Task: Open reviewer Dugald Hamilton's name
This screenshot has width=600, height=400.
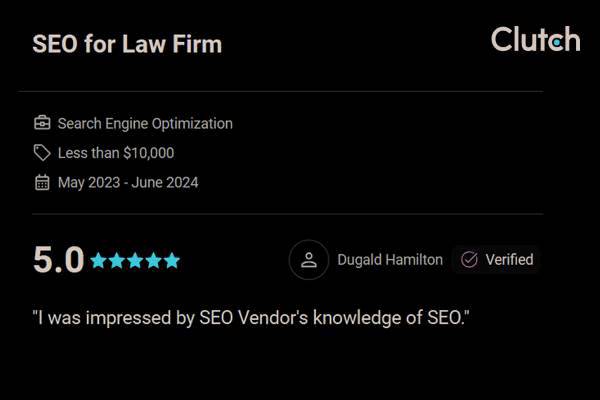Action: click(x=390, y=260)
